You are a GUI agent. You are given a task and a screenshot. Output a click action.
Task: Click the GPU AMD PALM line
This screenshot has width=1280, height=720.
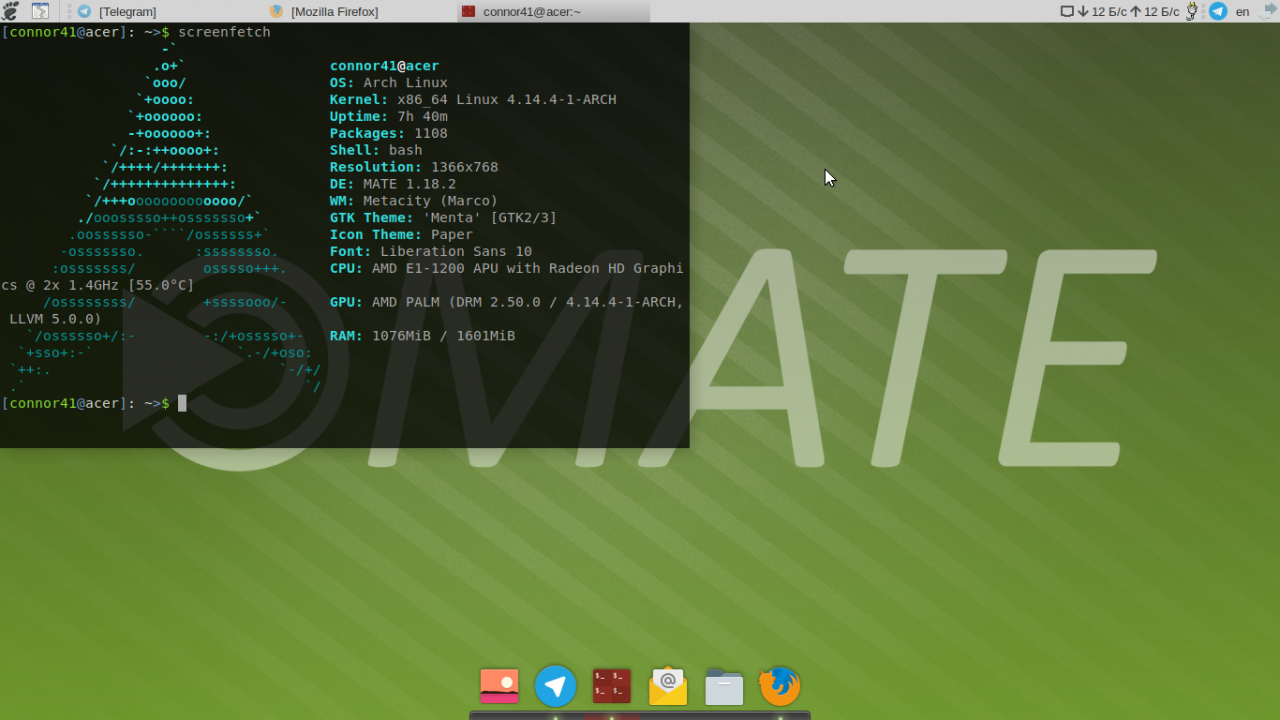(507, 302)
